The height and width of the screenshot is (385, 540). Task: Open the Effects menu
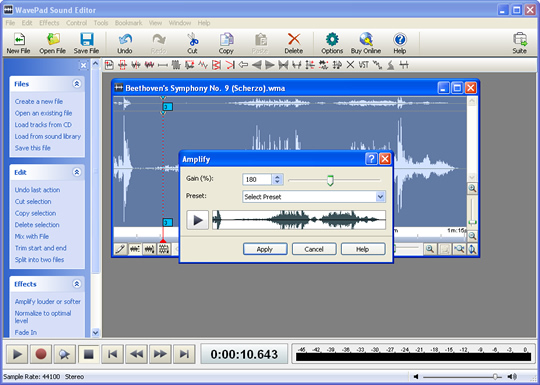[49, 23]
